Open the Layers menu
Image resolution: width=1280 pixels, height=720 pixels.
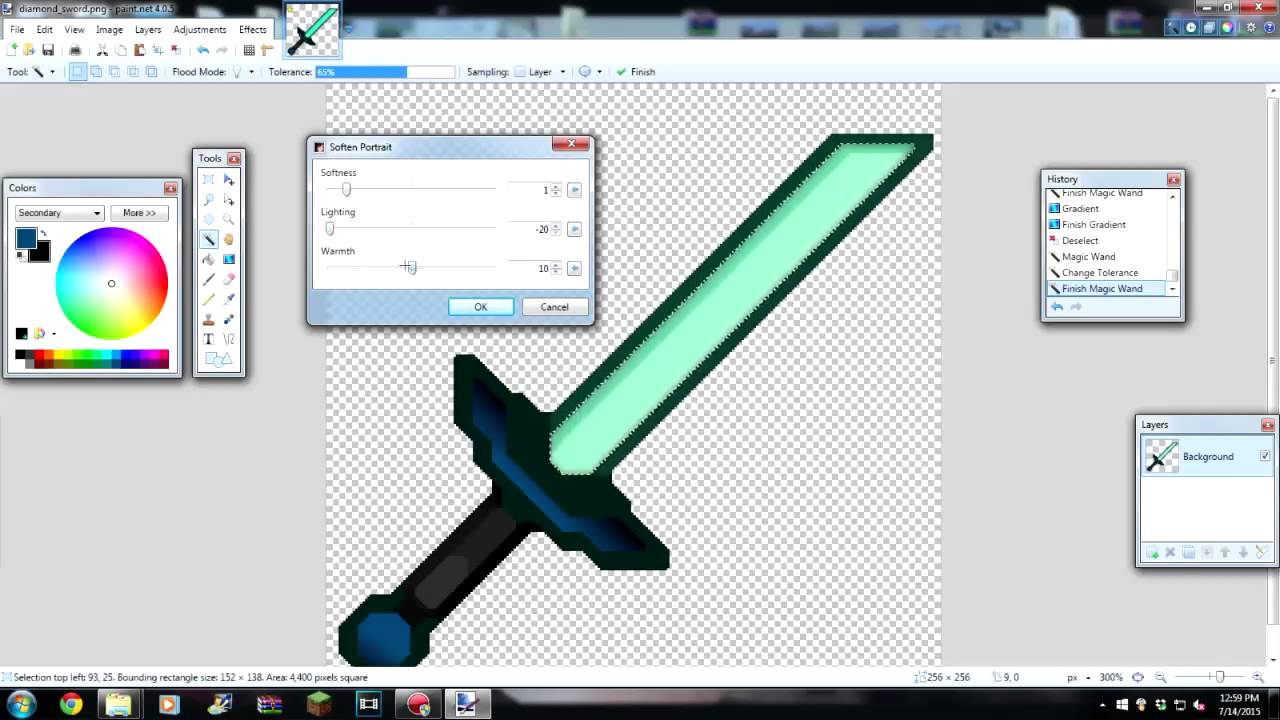[148, 30]
